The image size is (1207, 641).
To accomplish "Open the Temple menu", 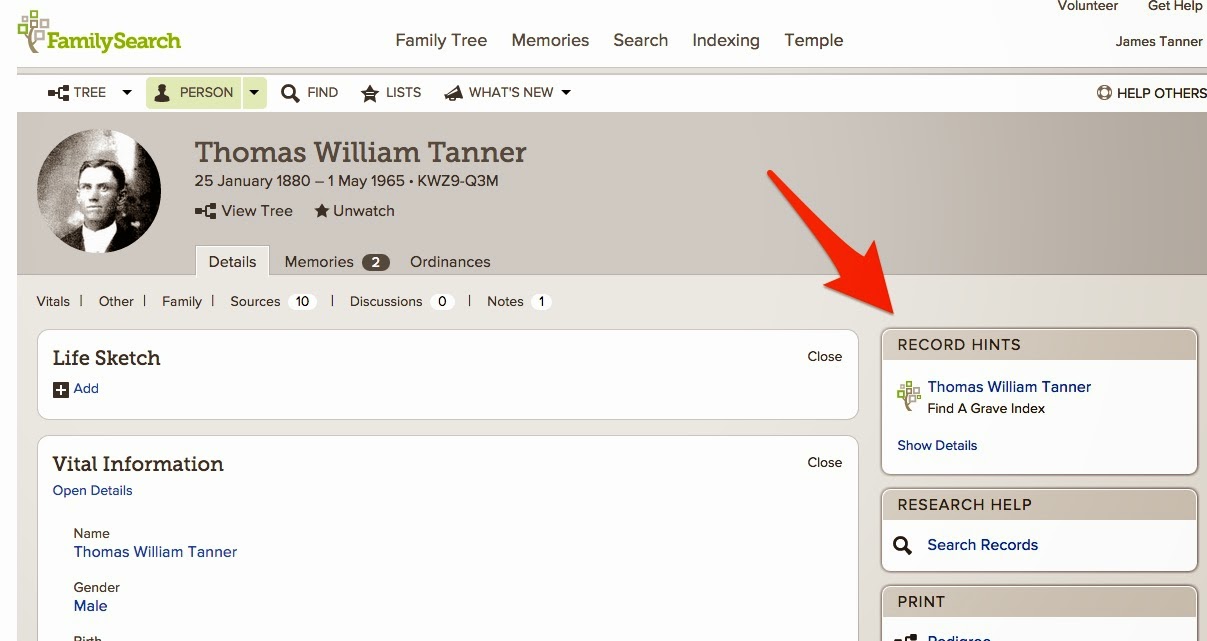I will click(814, 41).
